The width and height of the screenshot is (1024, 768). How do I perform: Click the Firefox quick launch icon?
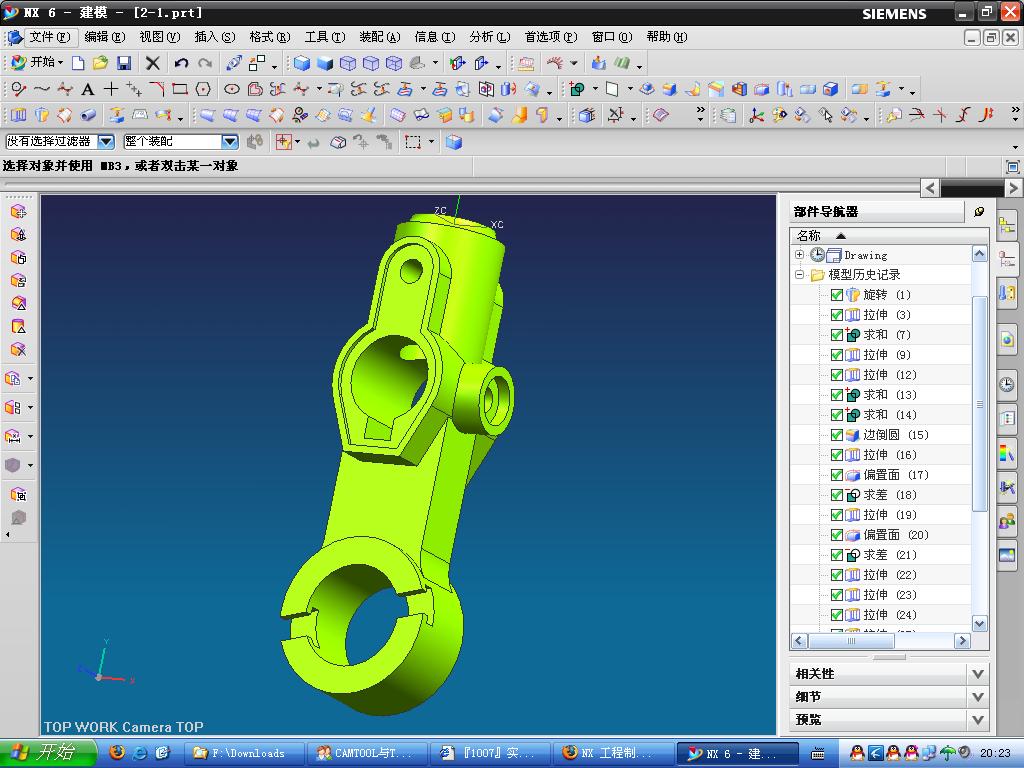point(118,752)
